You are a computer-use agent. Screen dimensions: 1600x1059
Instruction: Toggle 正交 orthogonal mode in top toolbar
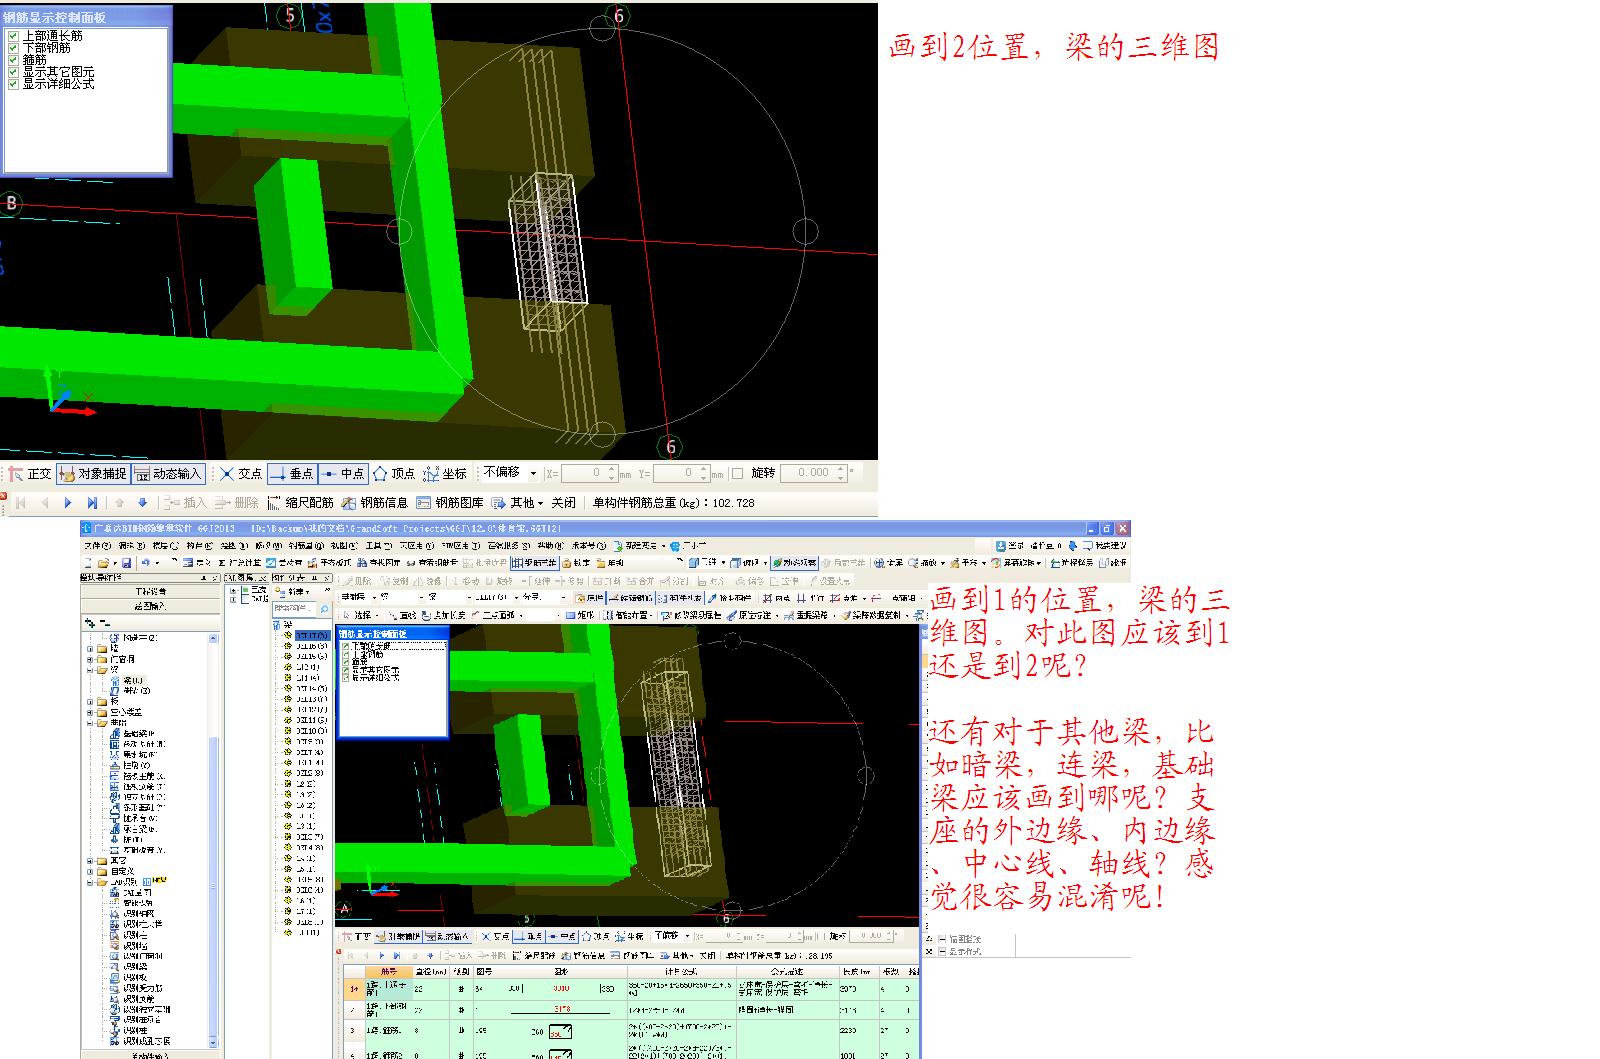click(30, 474)
